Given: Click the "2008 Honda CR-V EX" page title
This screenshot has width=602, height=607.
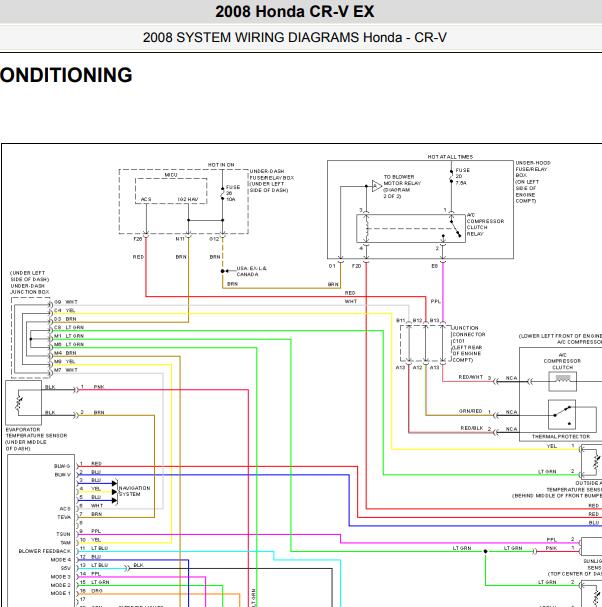Looking at the screenshot, I should [x=295, y=11].
